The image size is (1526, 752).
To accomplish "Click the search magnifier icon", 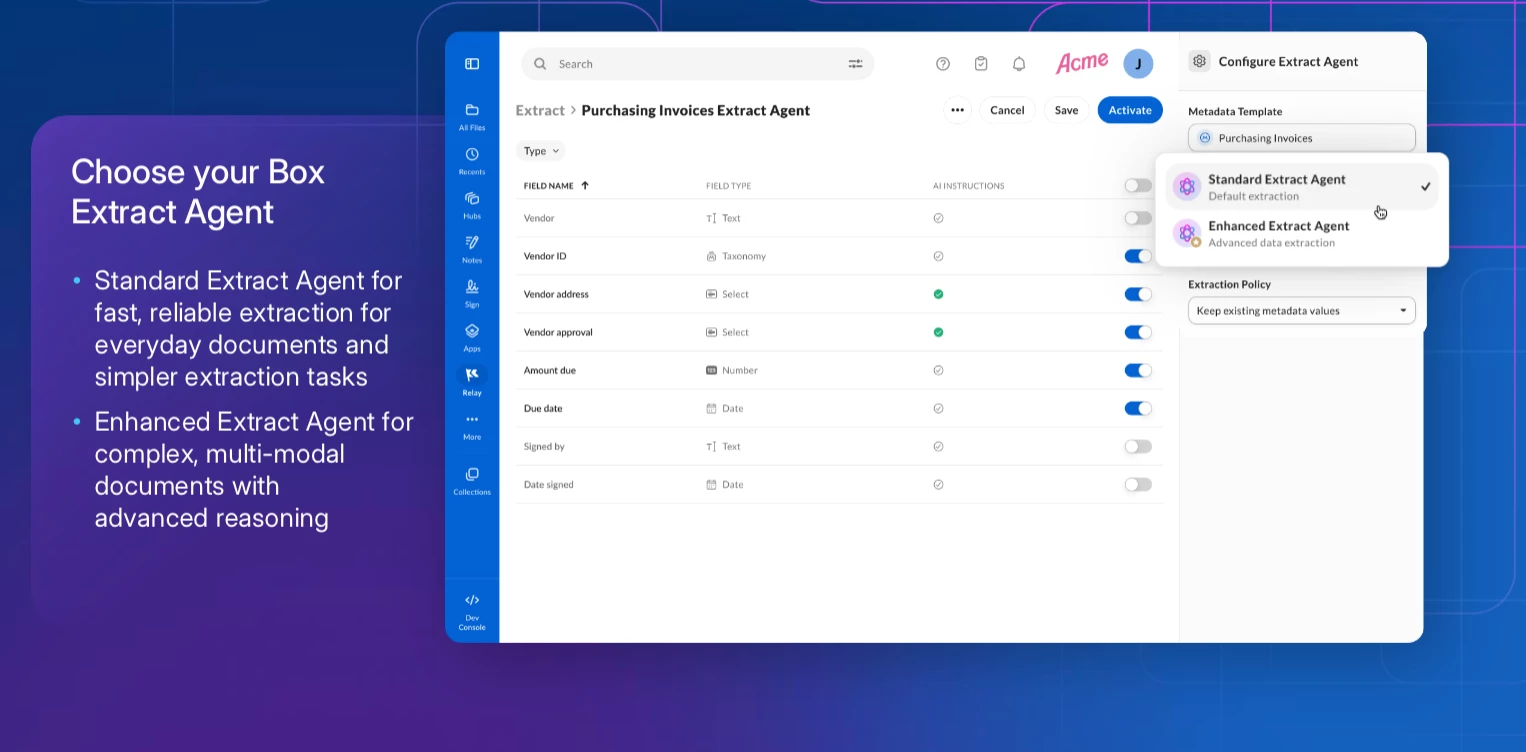I will click(x=540, y=64).
